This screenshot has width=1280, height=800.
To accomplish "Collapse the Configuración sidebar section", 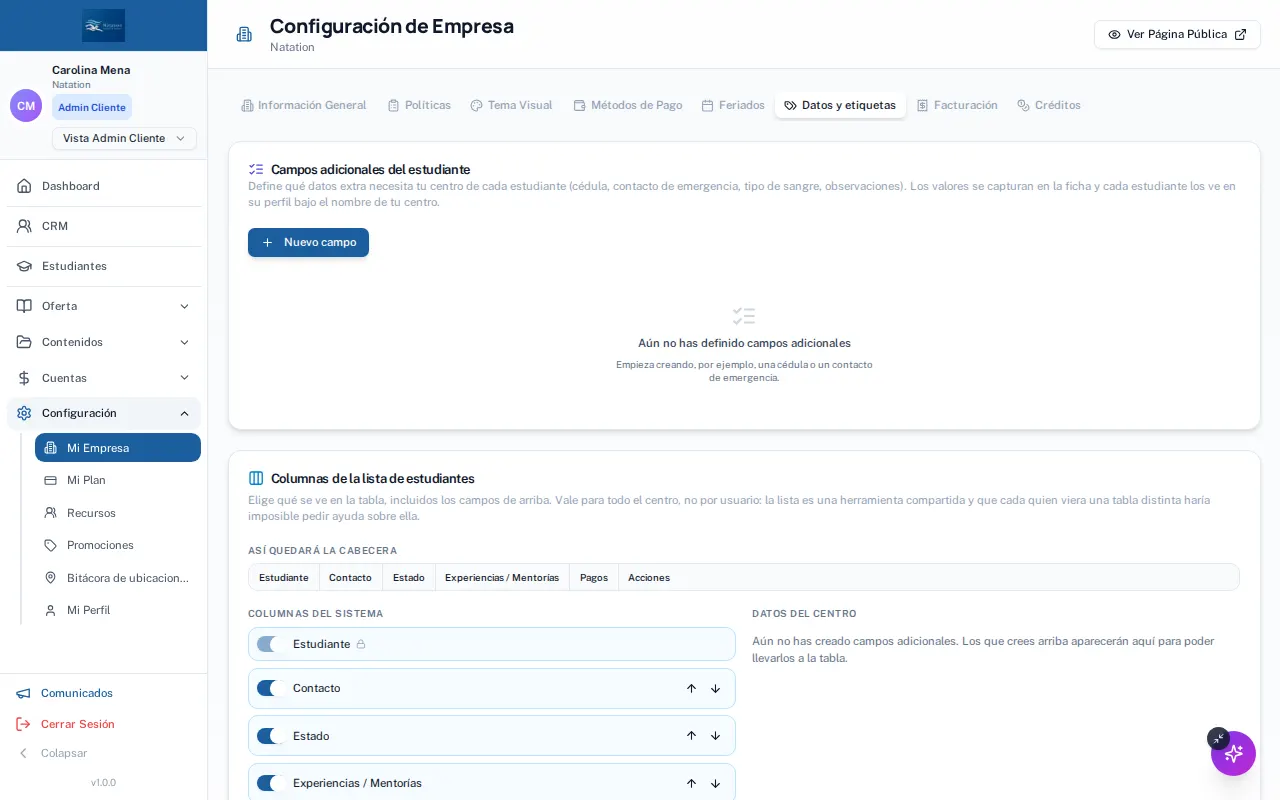I will [104, 413].
